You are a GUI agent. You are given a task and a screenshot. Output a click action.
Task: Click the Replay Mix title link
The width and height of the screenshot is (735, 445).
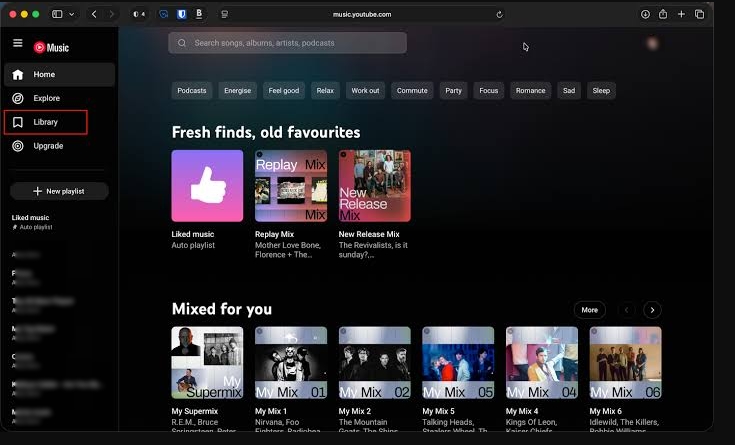274,234
